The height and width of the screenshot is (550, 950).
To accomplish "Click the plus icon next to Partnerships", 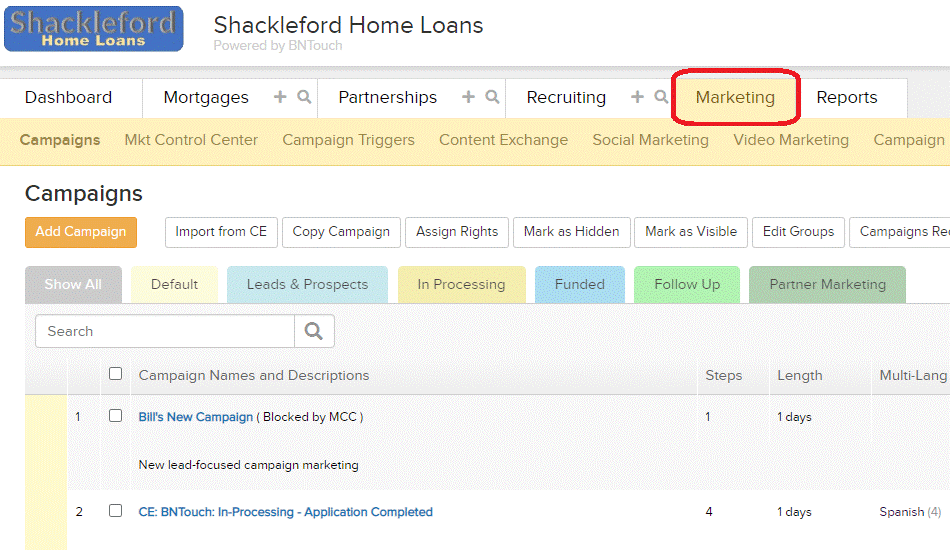I will point(468,97).
